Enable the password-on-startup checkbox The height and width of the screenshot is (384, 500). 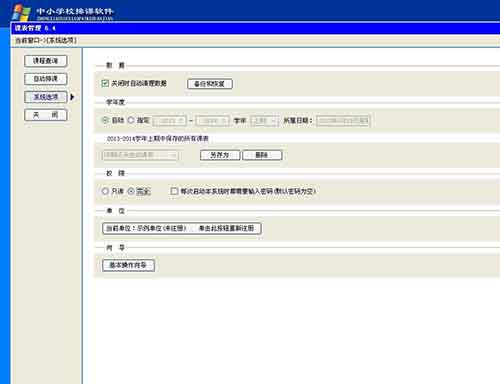pos(174,191)
